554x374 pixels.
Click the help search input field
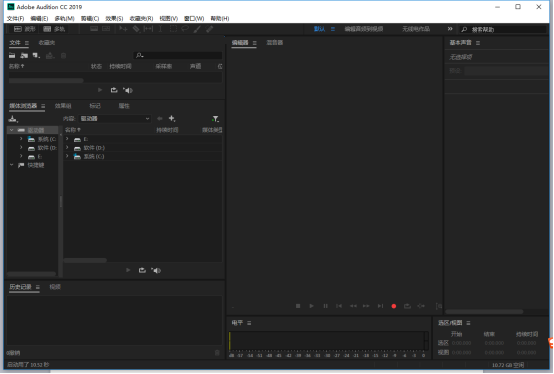503,29
